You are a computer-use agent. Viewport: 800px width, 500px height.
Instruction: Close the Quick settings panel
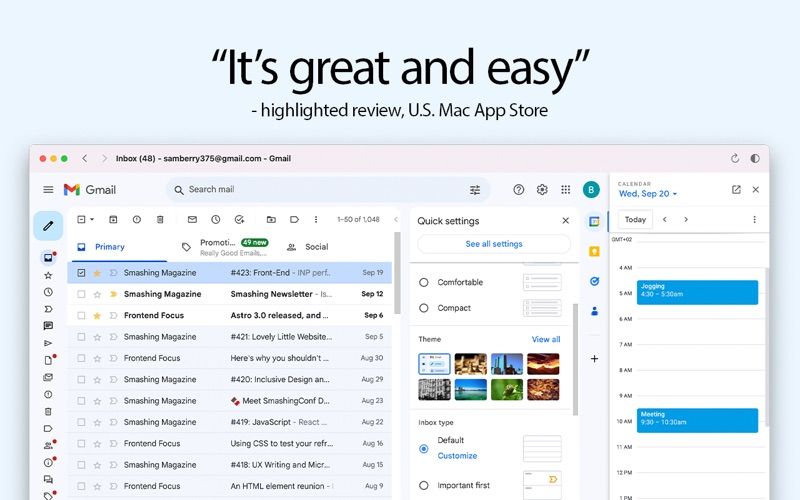click(565, 220)
